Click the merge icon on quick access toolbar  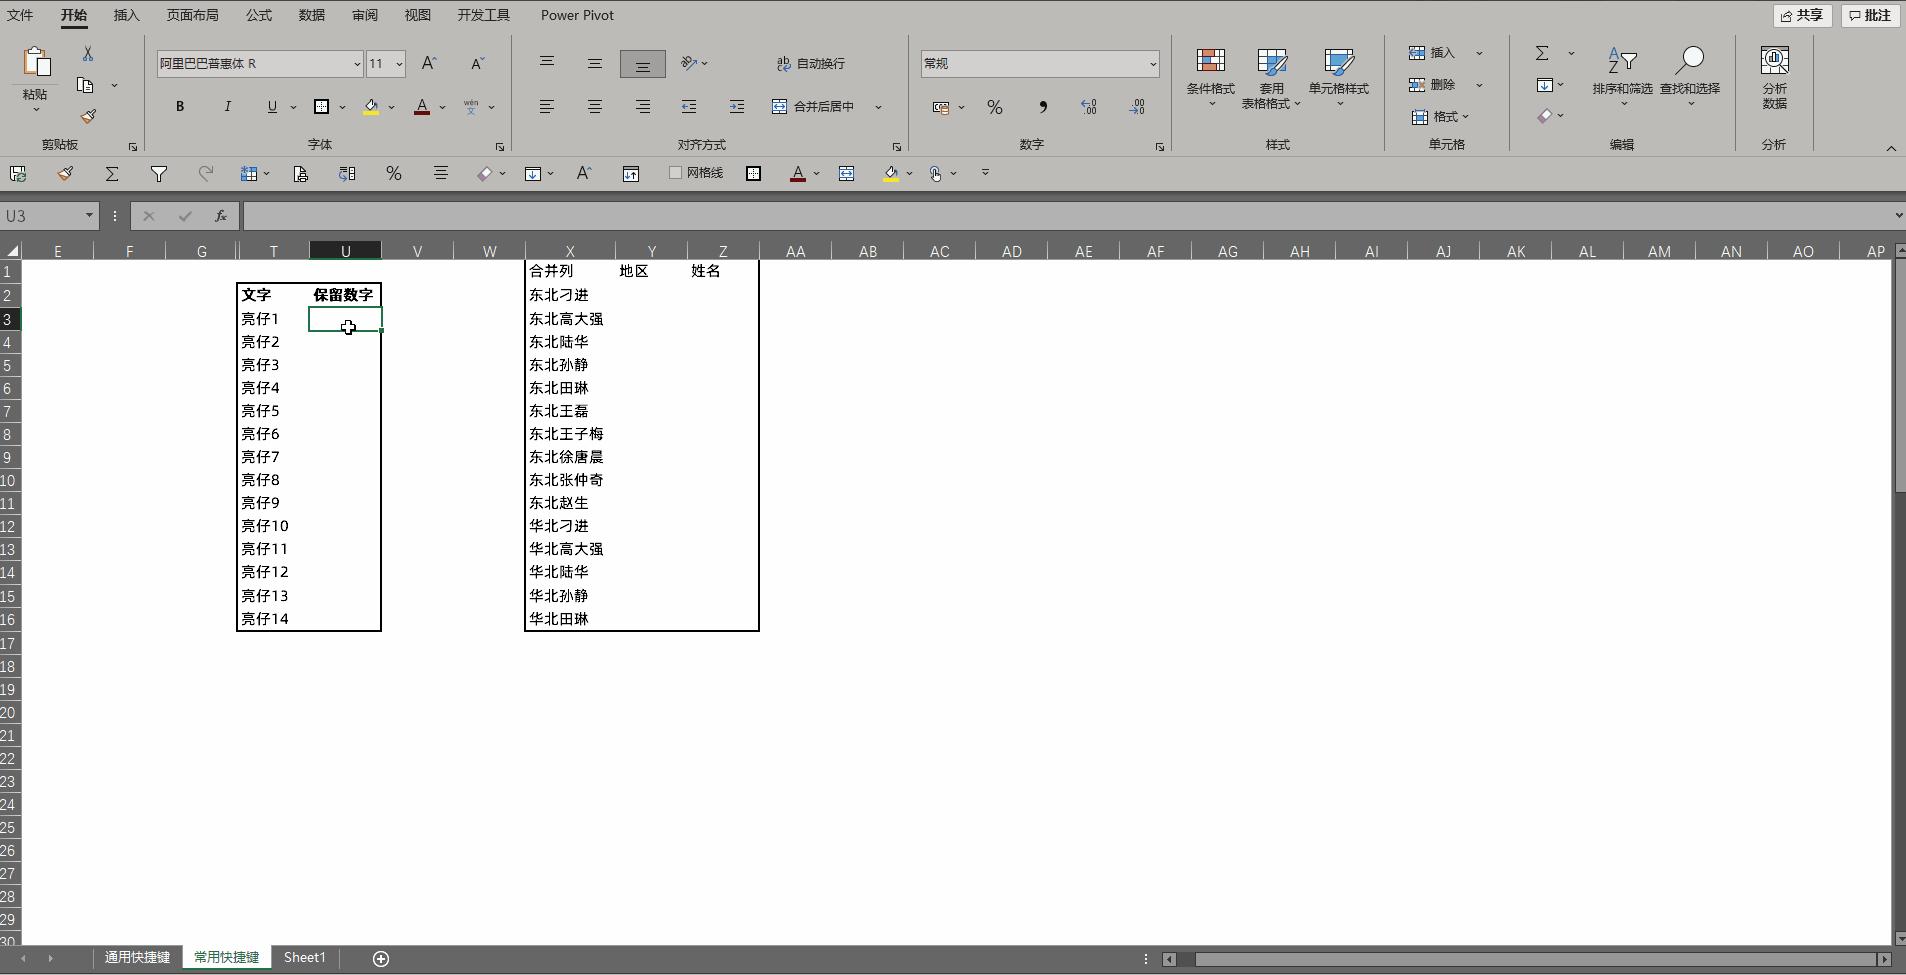pos(846,174)
